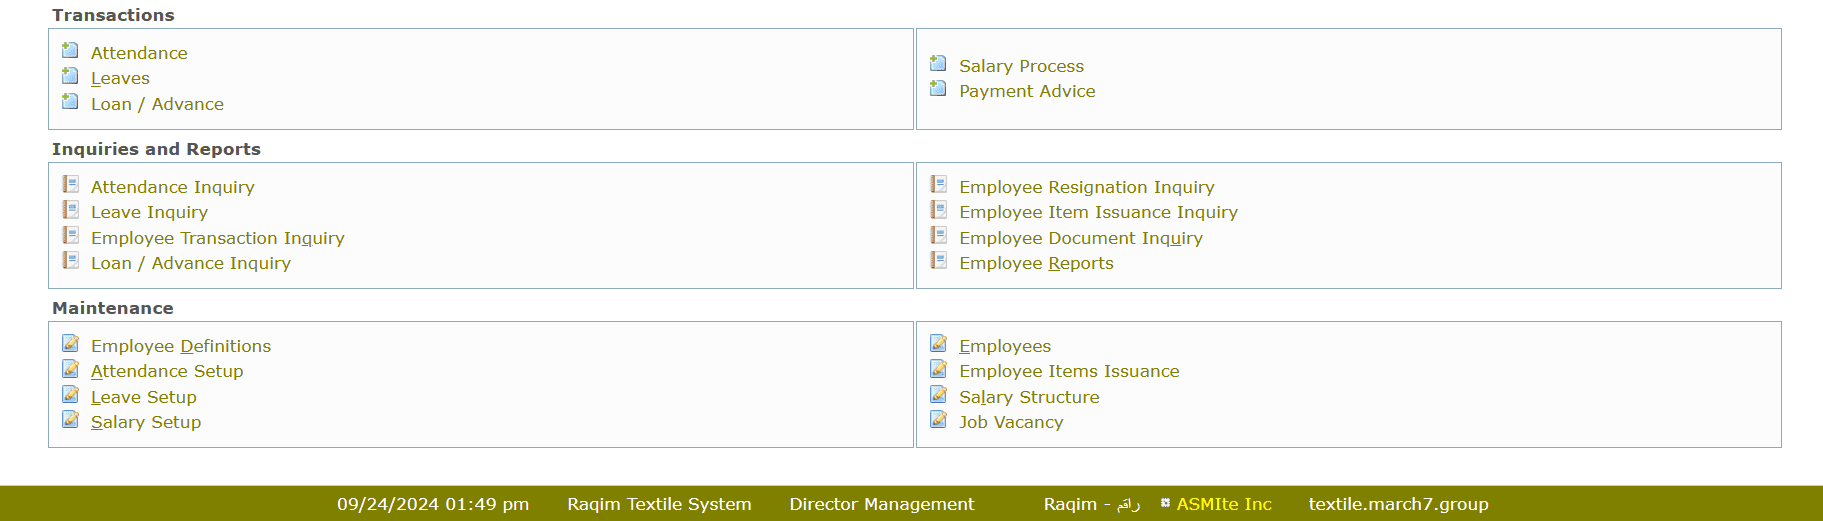Viewport: 1823px width, 521px height.
Task: Open Loan / Advance Inquiry report
Action: (190, 263)
